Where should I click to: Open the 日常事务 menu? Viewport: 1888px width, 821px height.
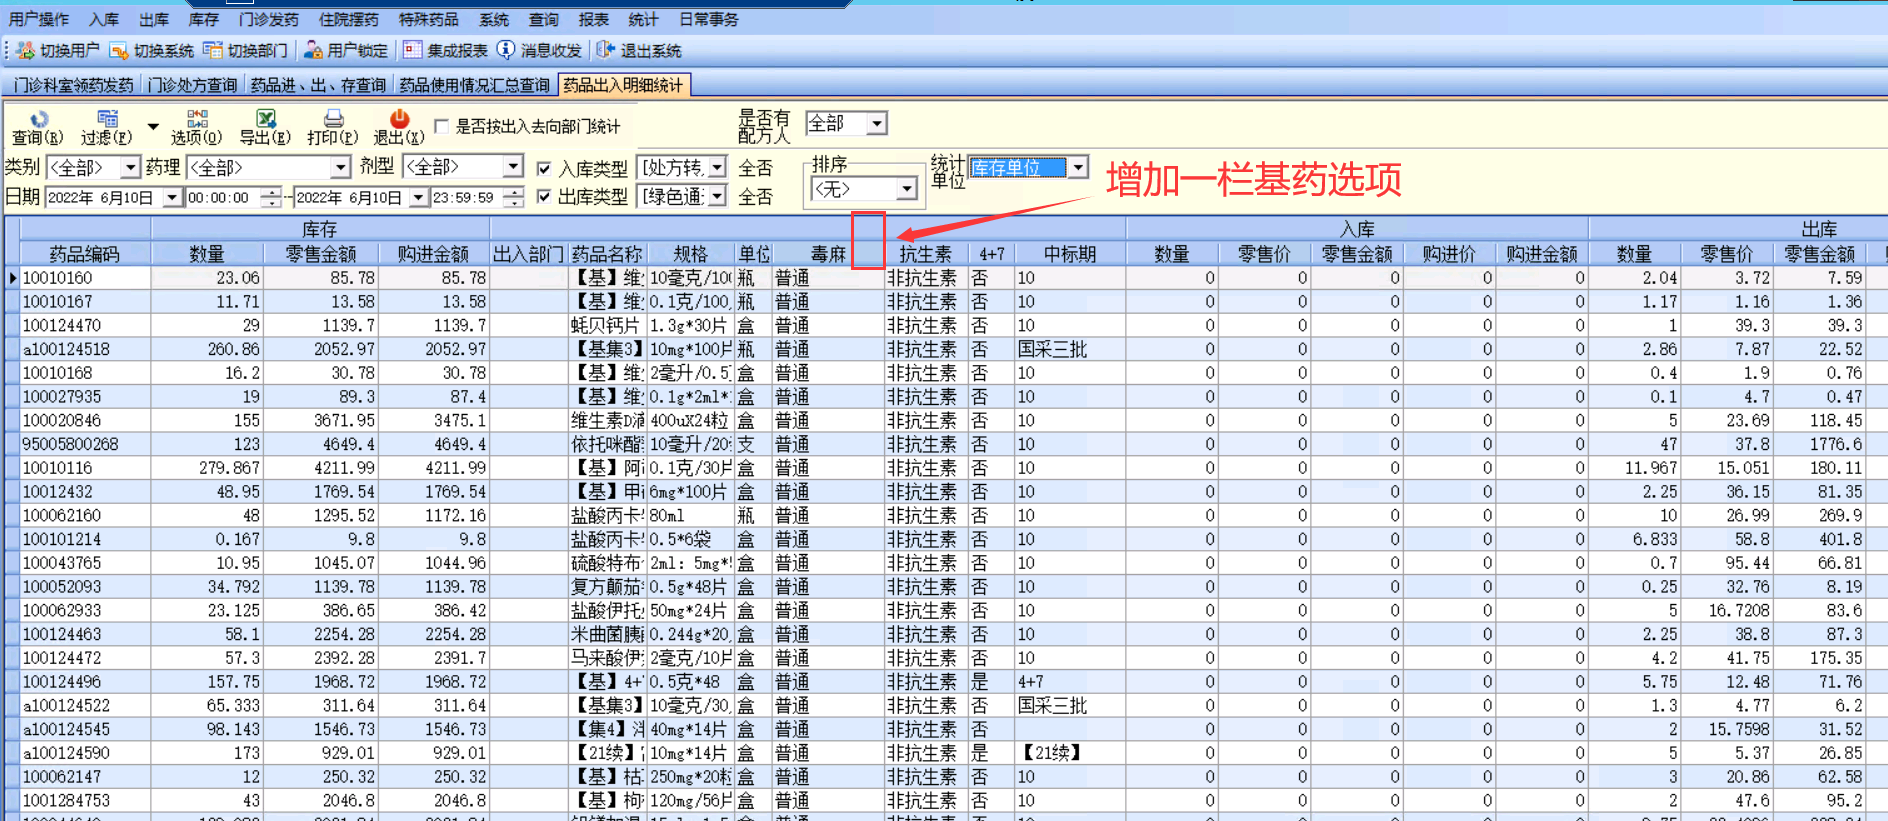[709, 19]
